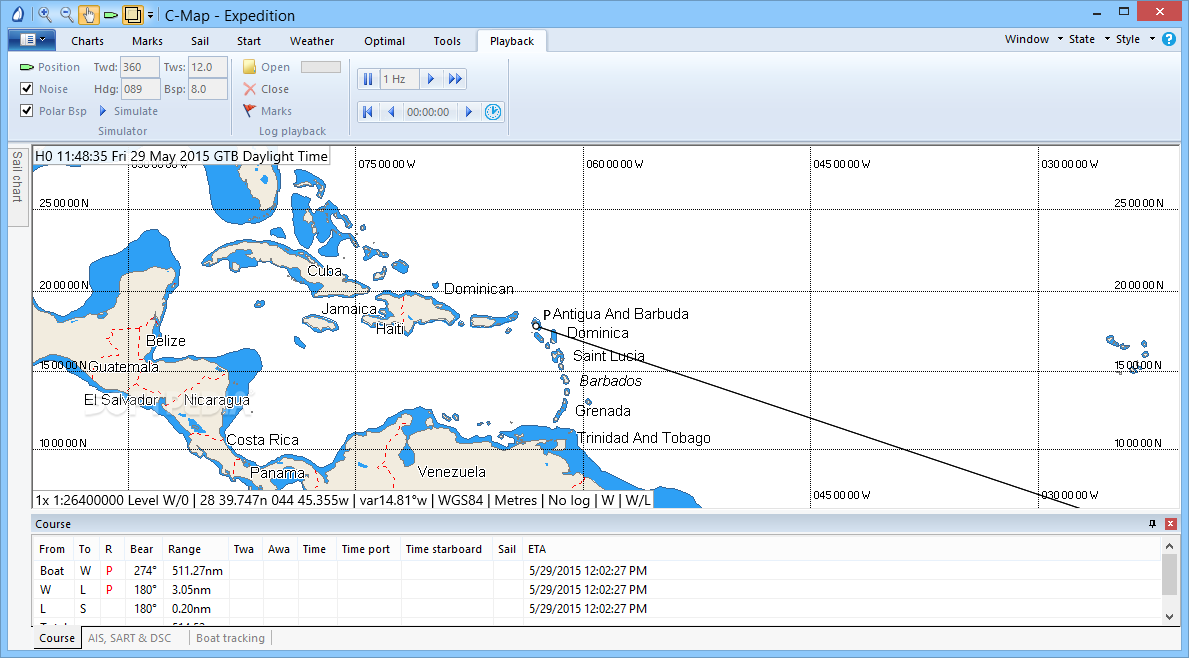This screenshot has width=1189, height=658.
Task: Click the boat marker near Antigua
Action: click(x=536, y=327)
